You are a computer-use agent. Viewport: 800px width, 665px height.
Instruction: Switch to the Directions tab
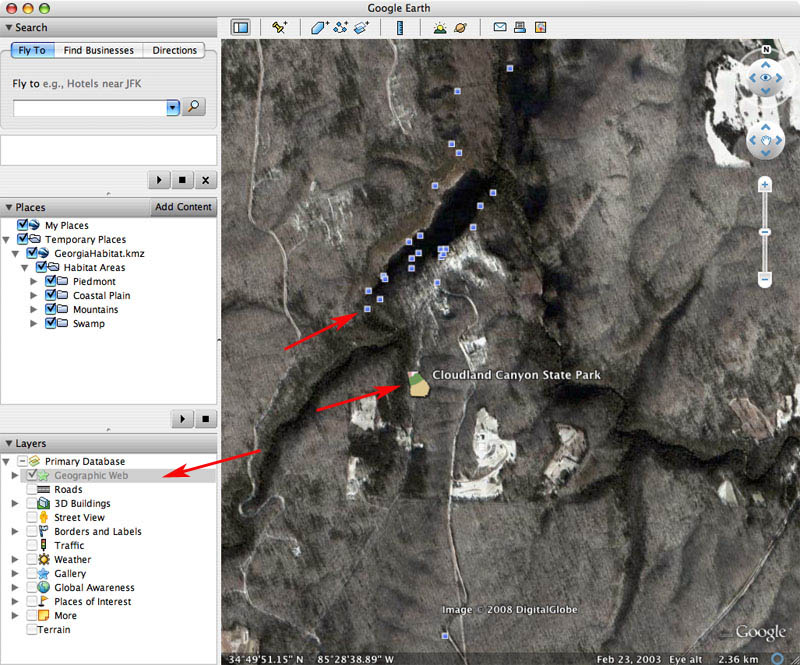tap(174, 50)
